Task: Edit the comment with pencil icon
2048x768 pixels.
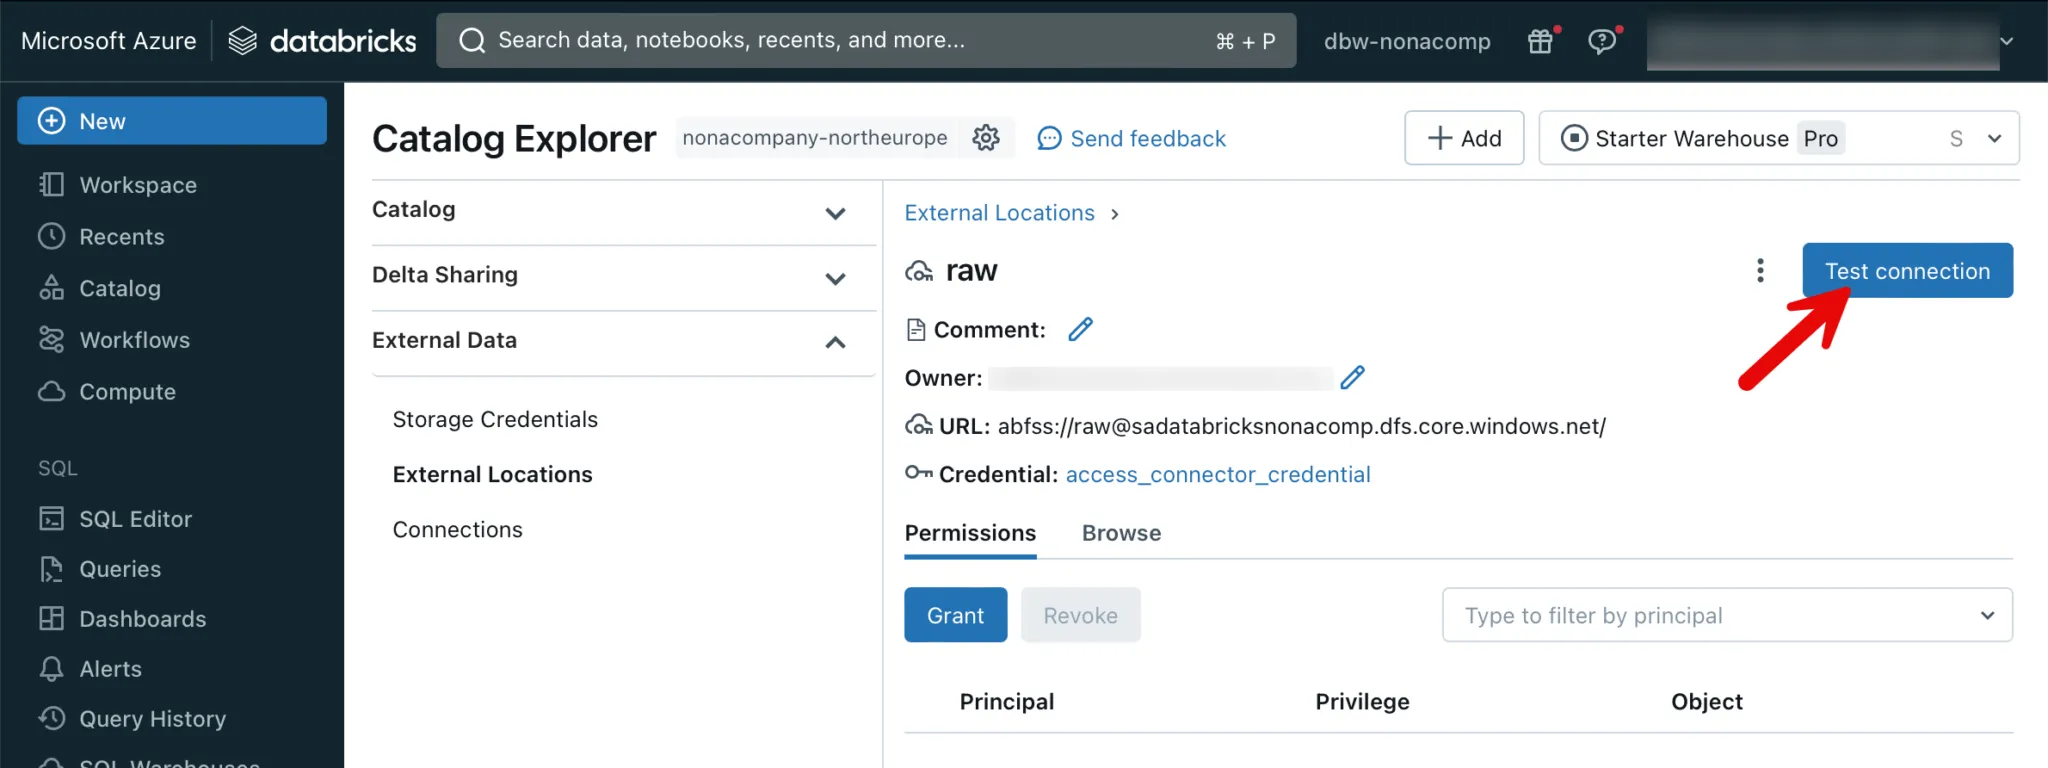Action: [1080, 330]
